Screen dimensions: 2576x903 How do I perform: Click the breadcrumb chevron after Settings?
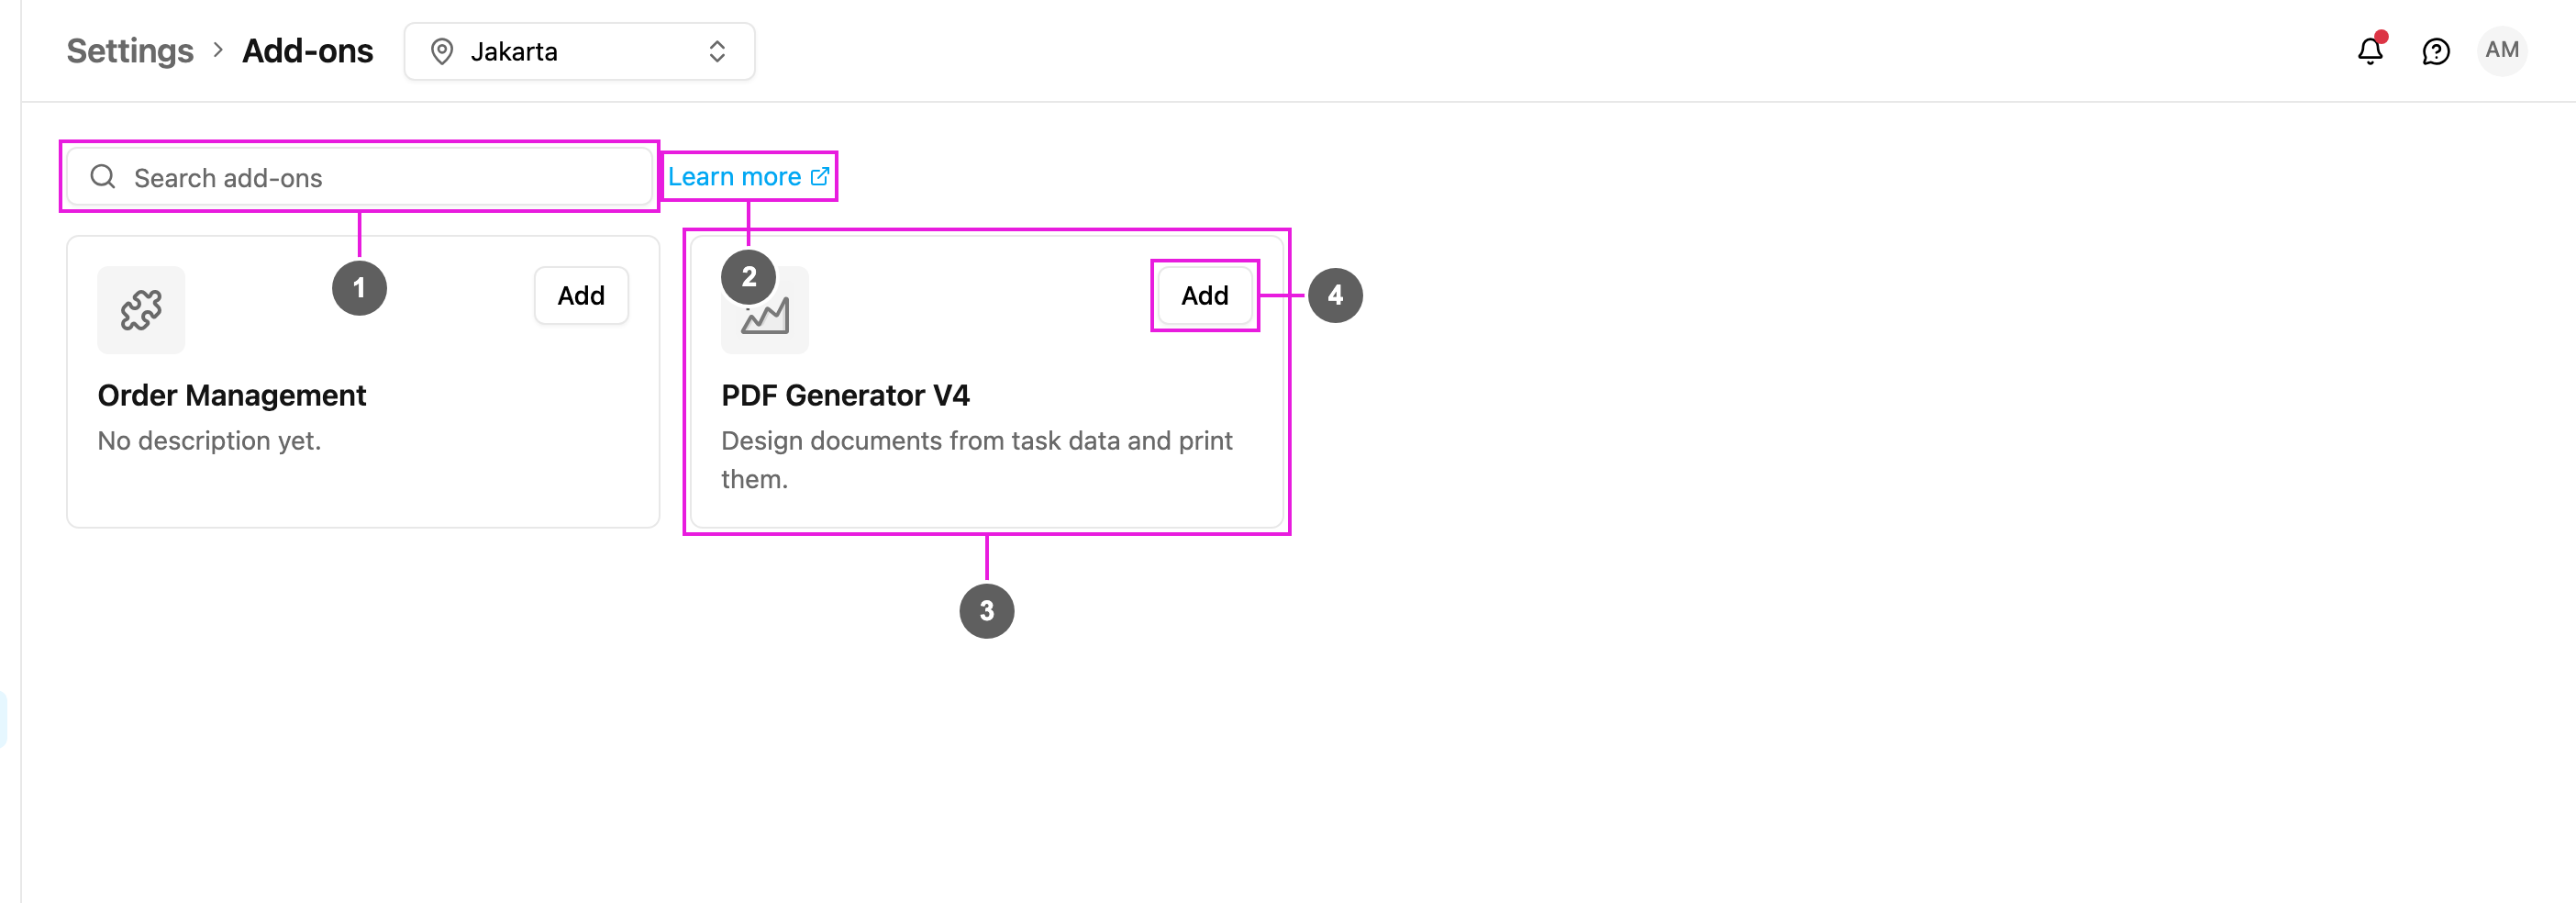[x=217, y=50]
